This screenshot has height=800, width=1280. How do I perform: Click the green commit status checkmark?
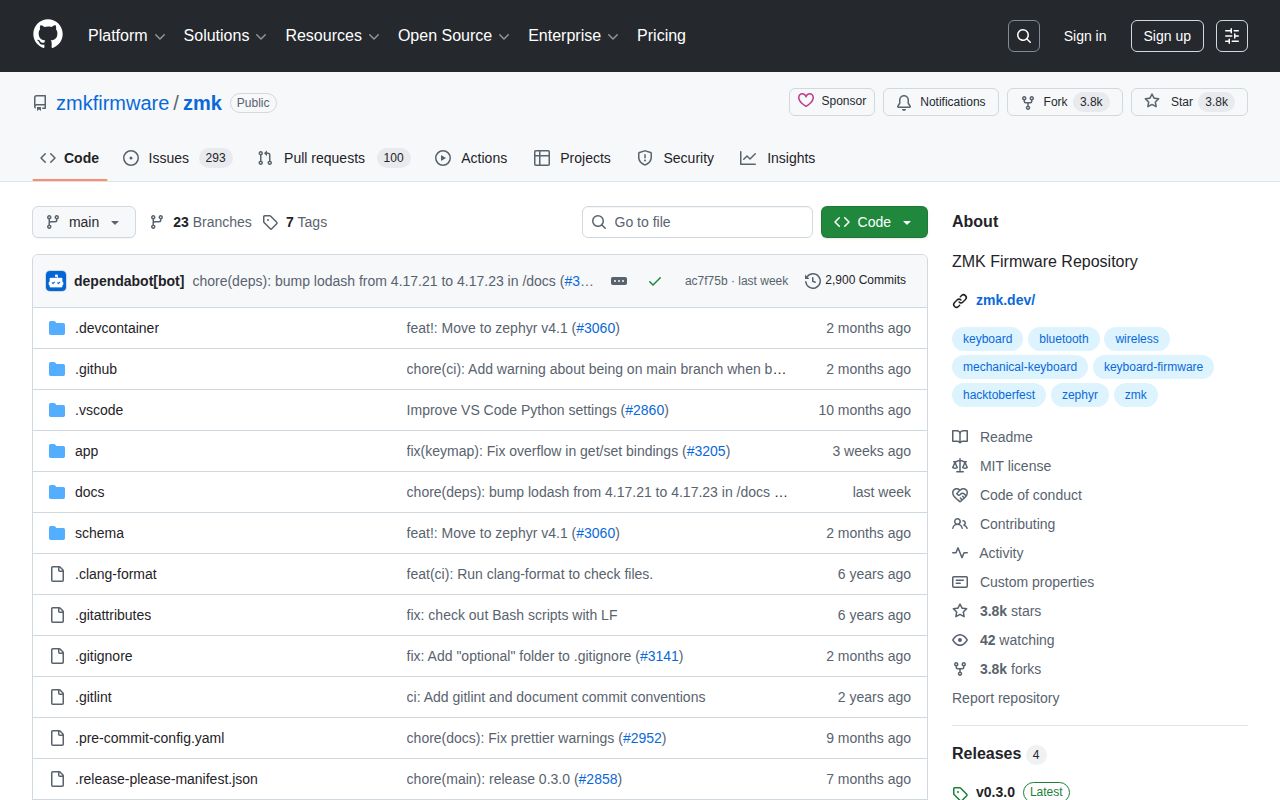[655, 281]
